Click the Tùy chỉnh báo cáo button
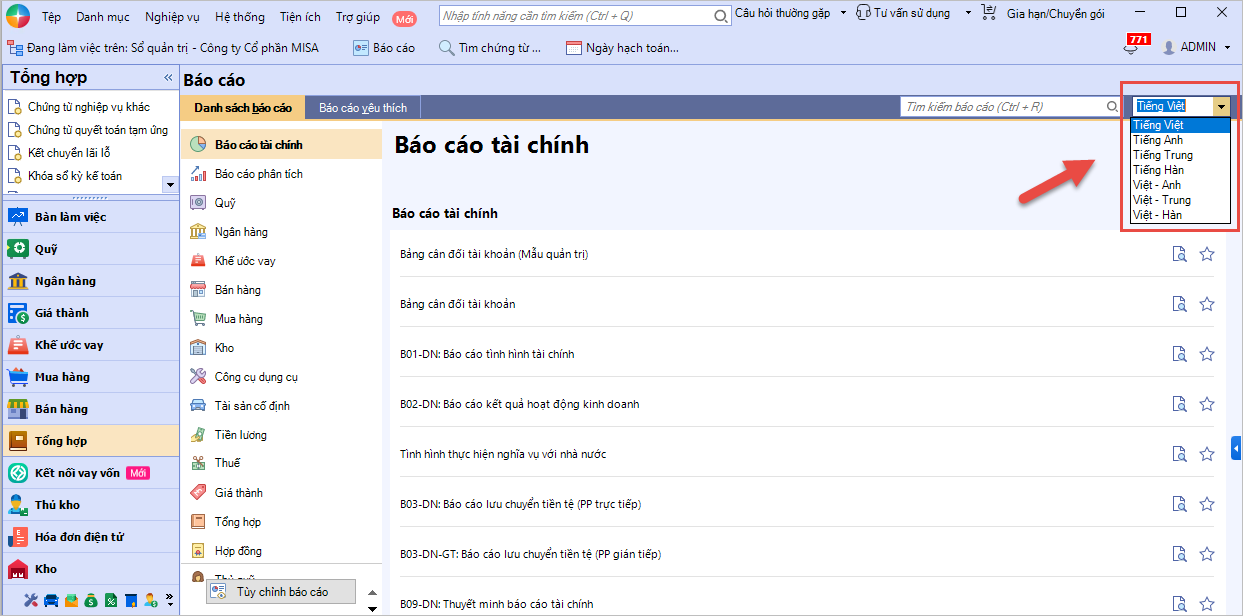The width and height of the screenshot is (1243, 616). pos(281,592)
